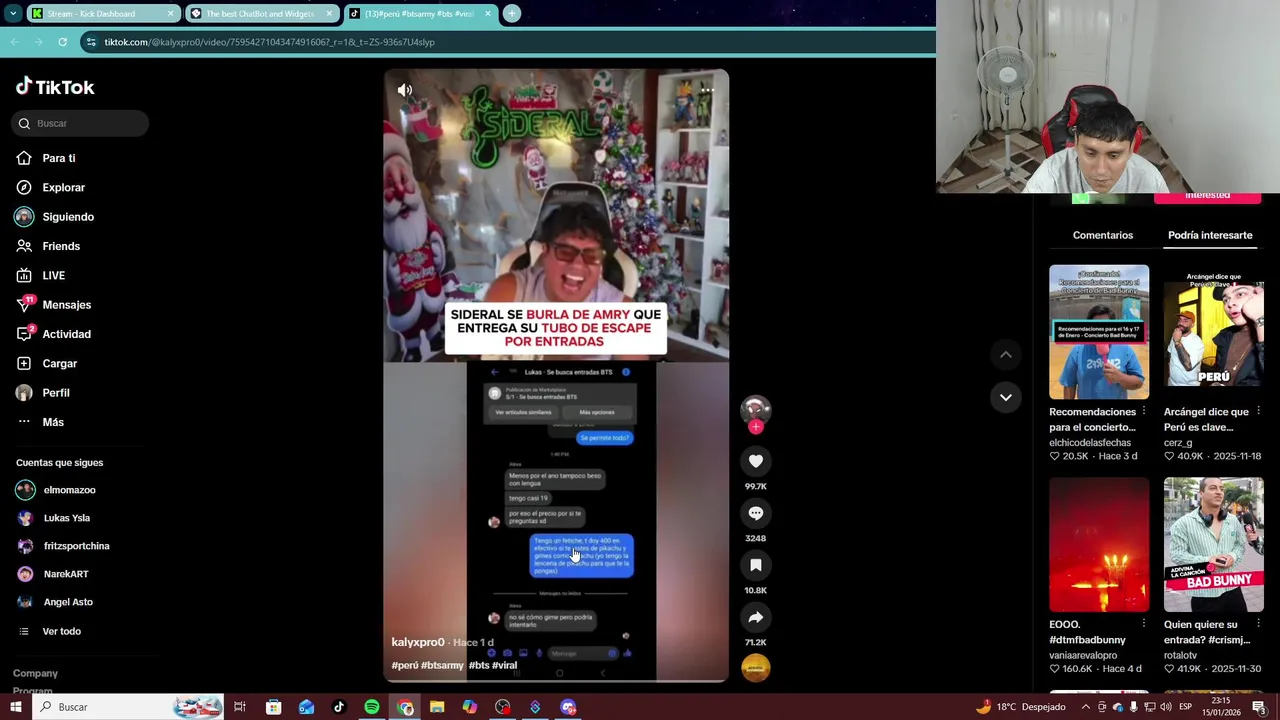Go back in browser history
Viewport: 1280px width, 720px height.
point(14,42)
